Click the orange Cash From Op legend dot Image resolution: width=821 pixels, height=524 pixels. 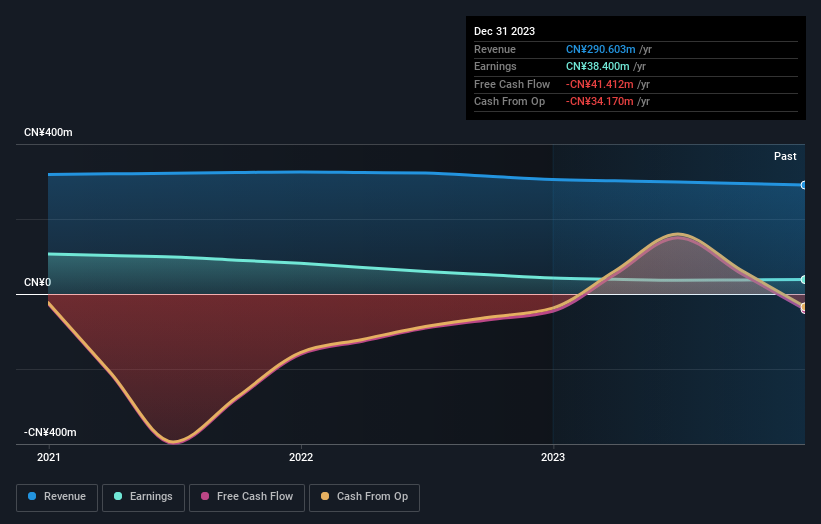(x=325, y=496)
